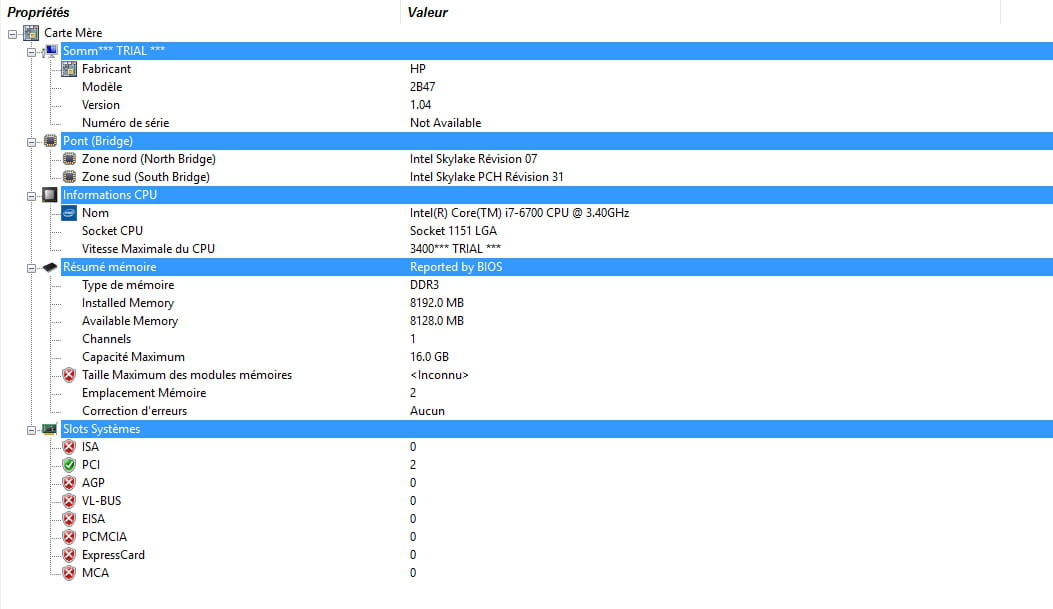Viewport: 1053px width, 609px height.
Task: Click the <Inconnu> value
Action: (439, 375)
